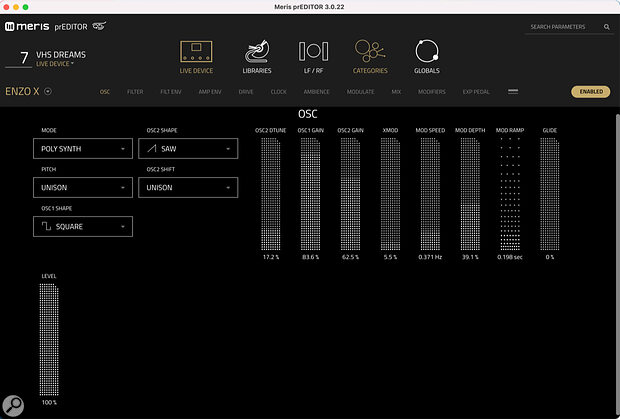Open the LF / RF icon

point(313,51)
